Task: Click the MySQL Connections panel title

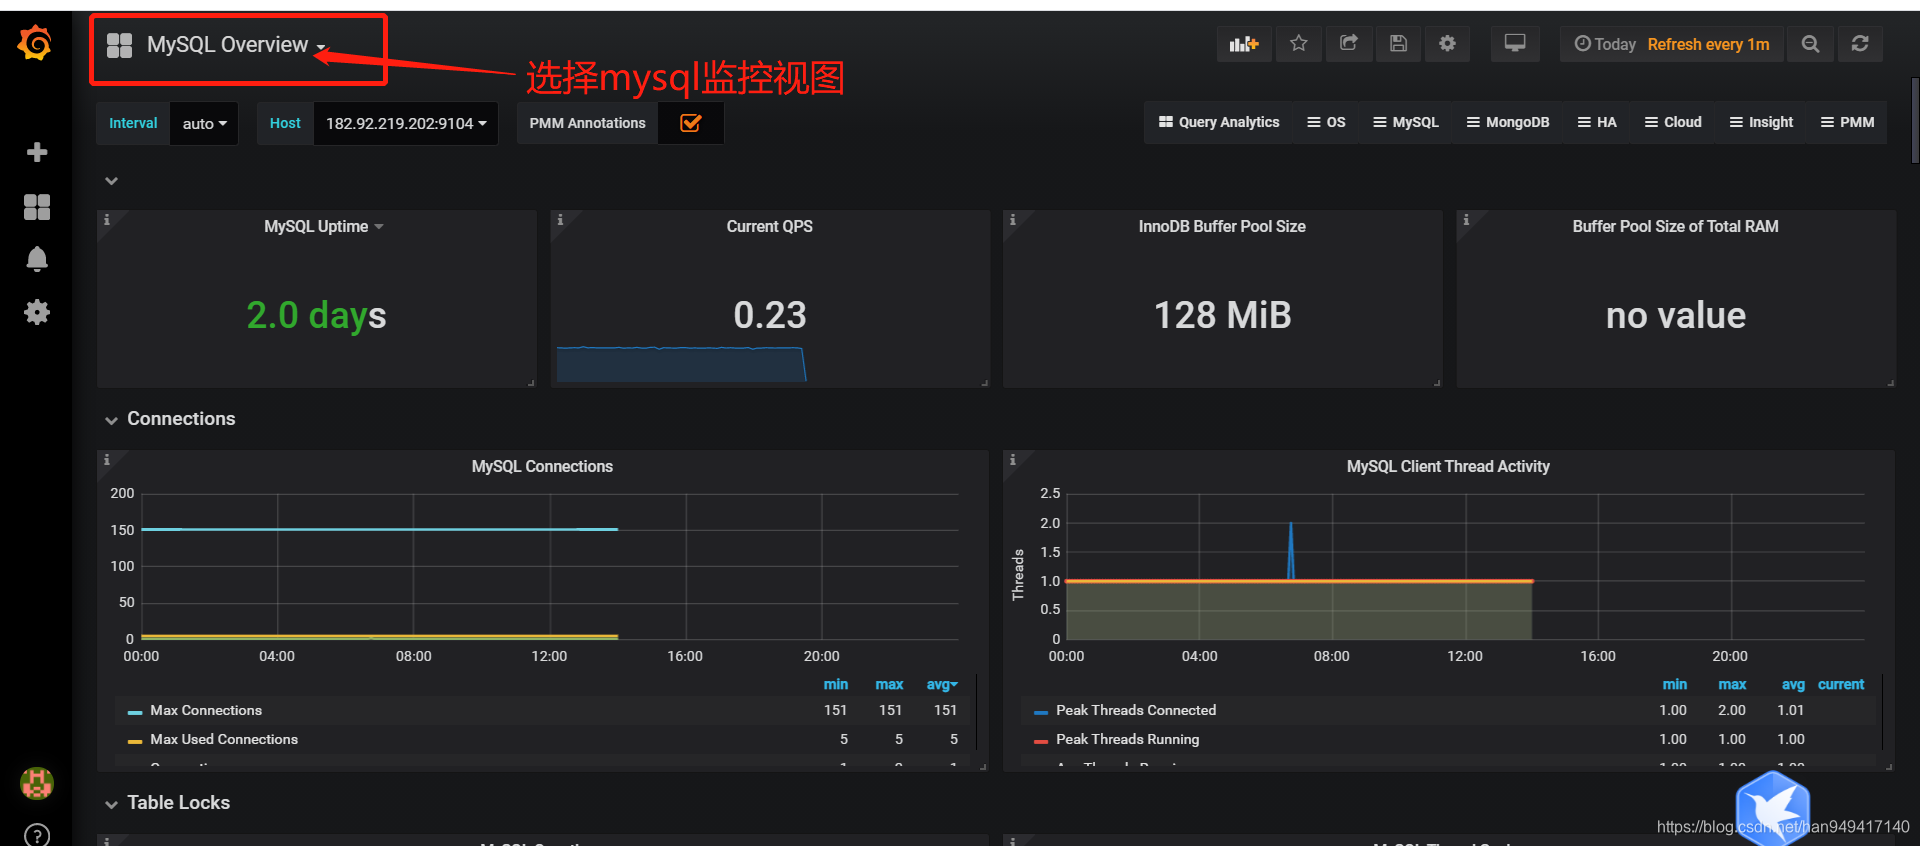Action: (x=542, y=467)
